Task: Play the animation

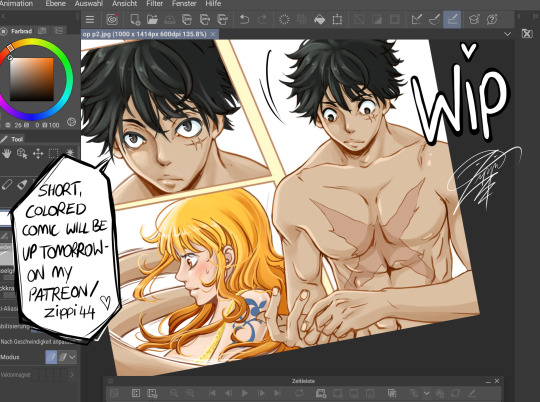Action: [245, 393]
